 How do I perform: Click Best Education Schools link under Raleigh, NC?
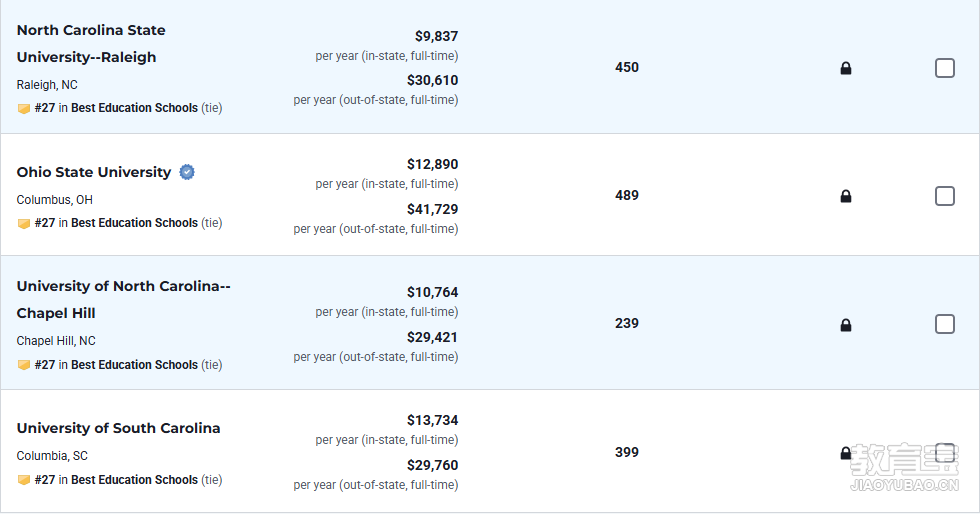click(134, 108)
